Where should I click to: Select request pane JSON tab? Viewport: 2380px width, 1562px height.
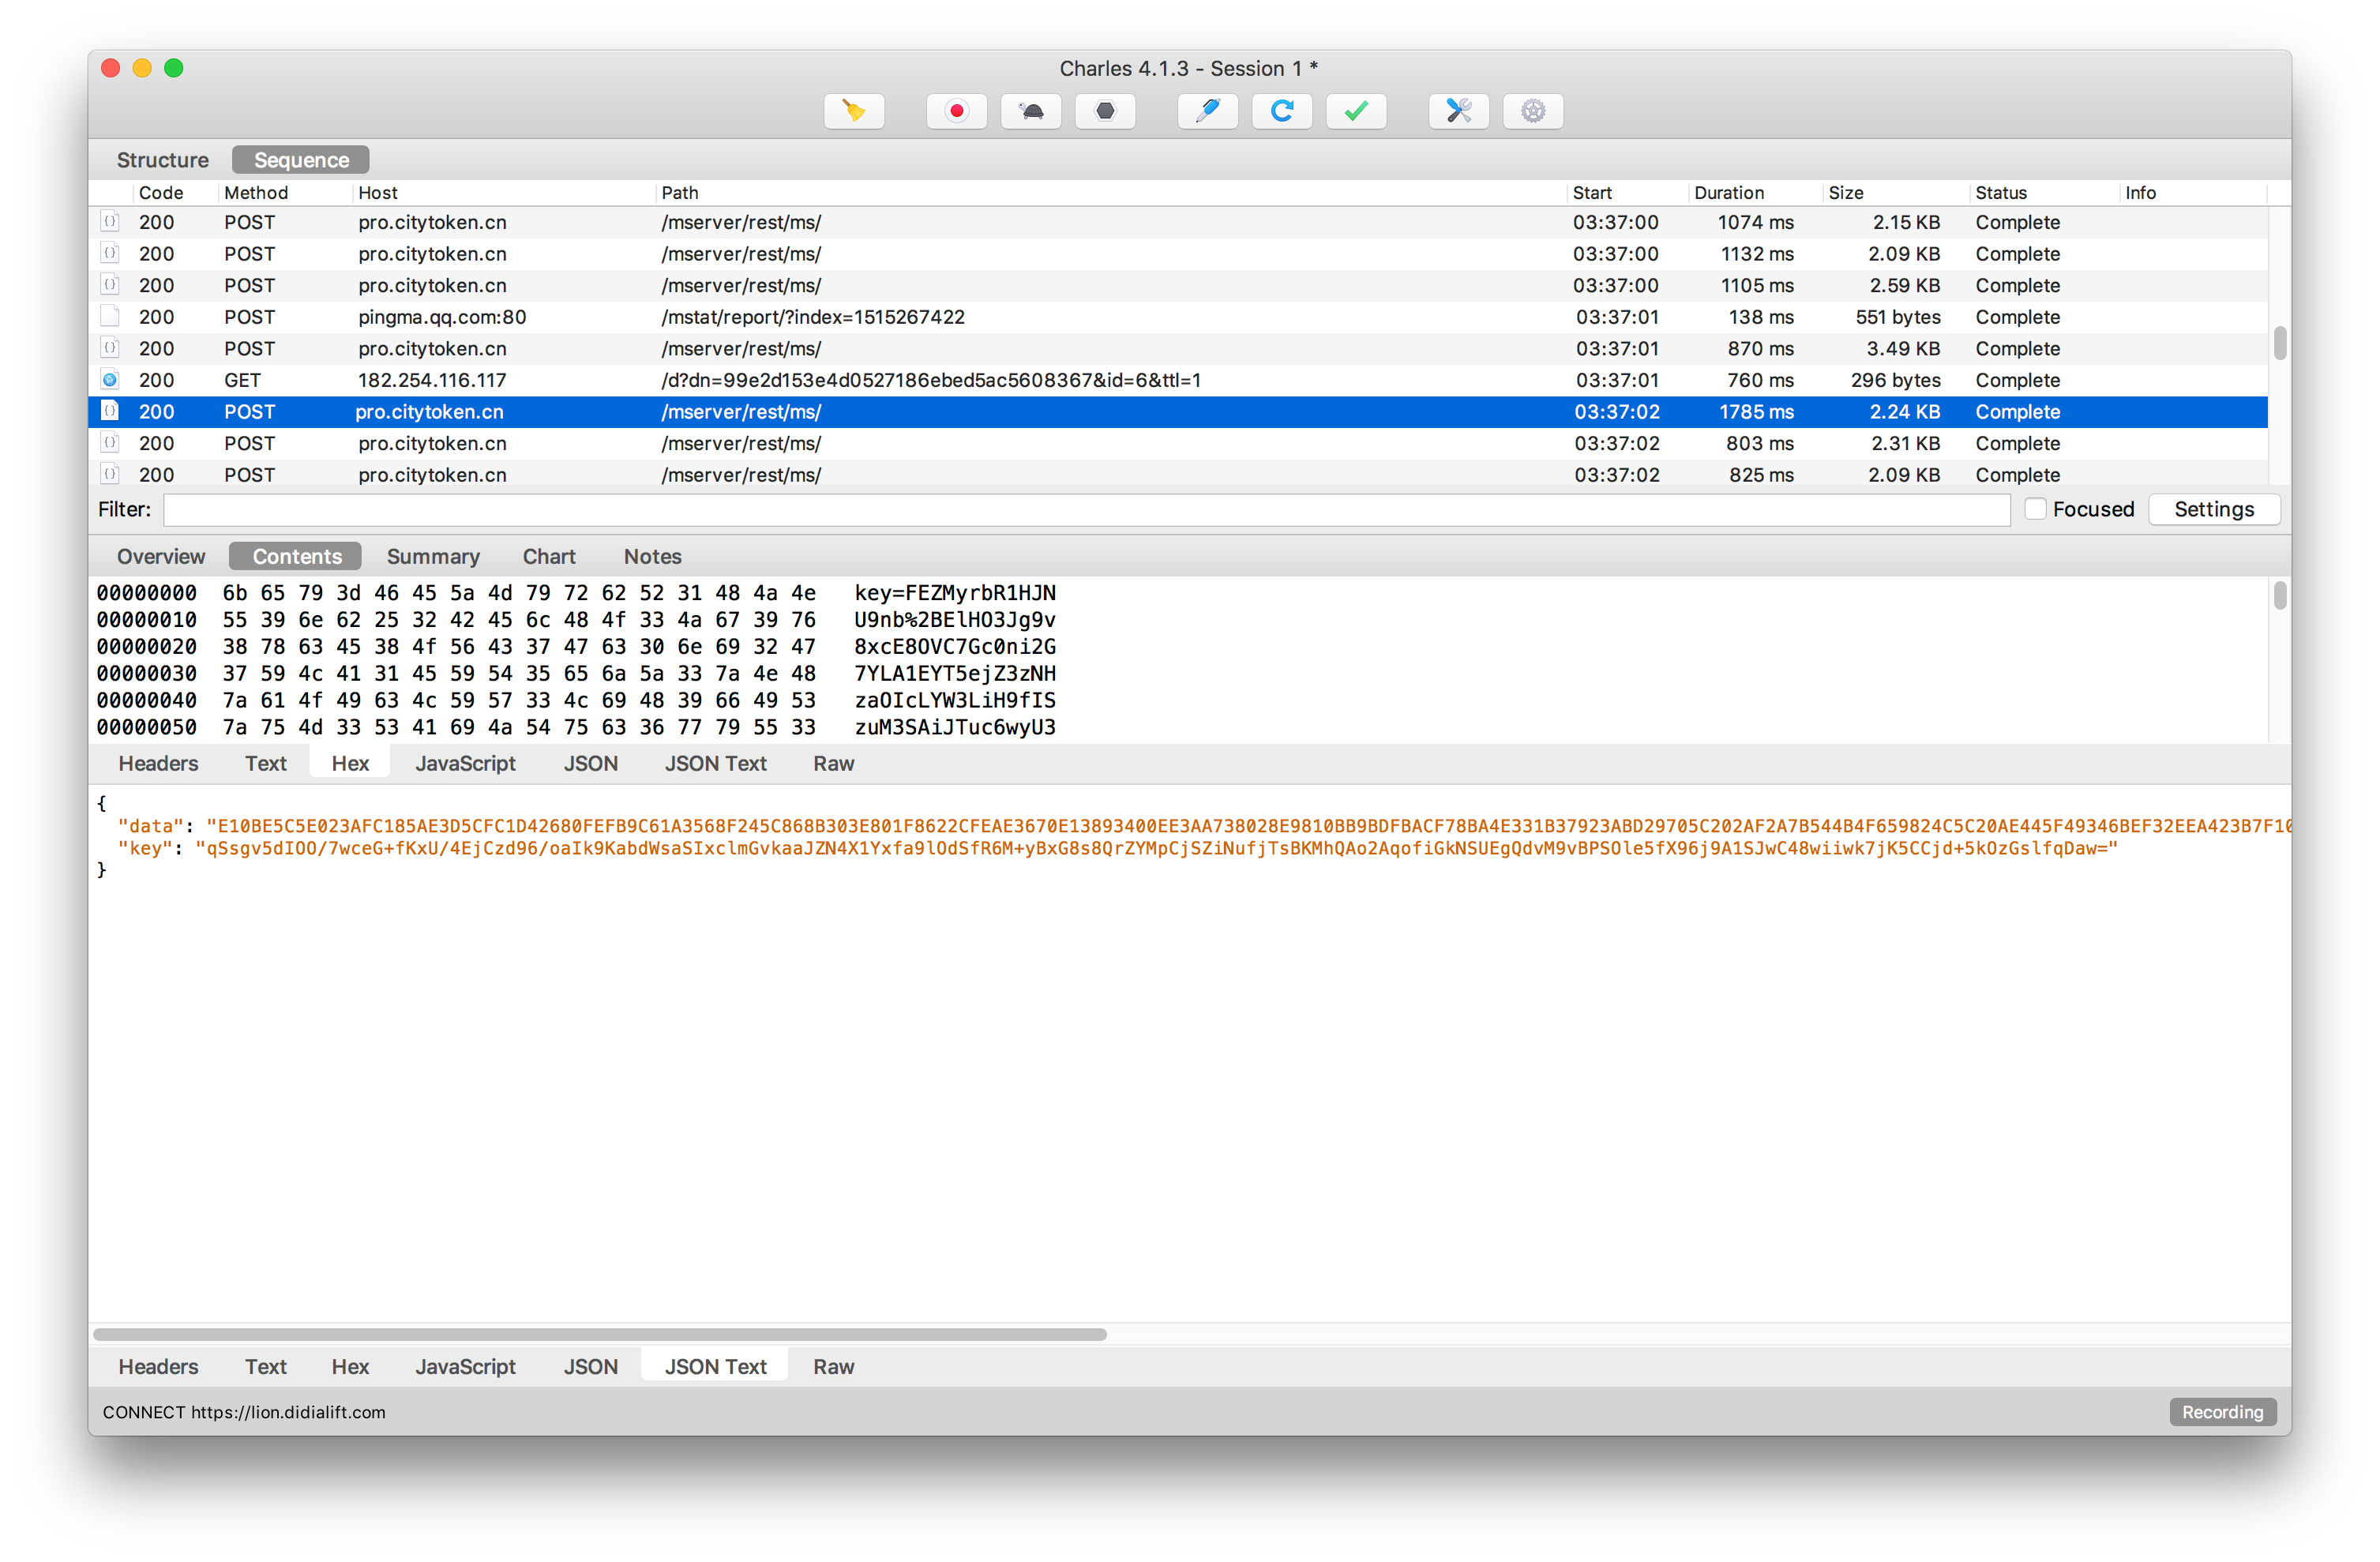point(590,763)
